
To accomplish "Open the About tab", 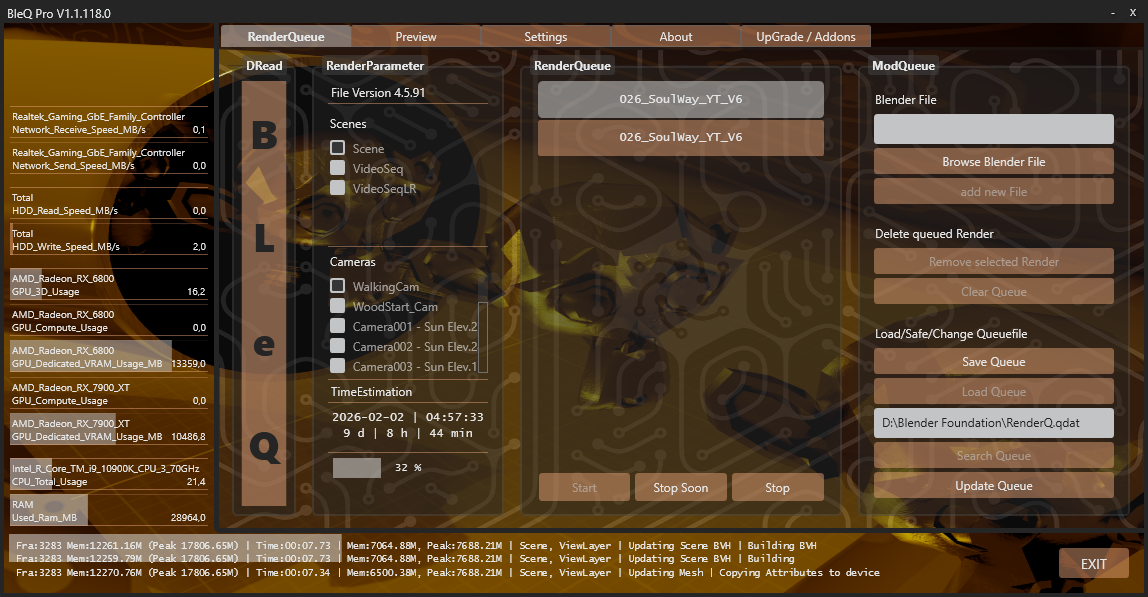I will [x=676, y=37].
